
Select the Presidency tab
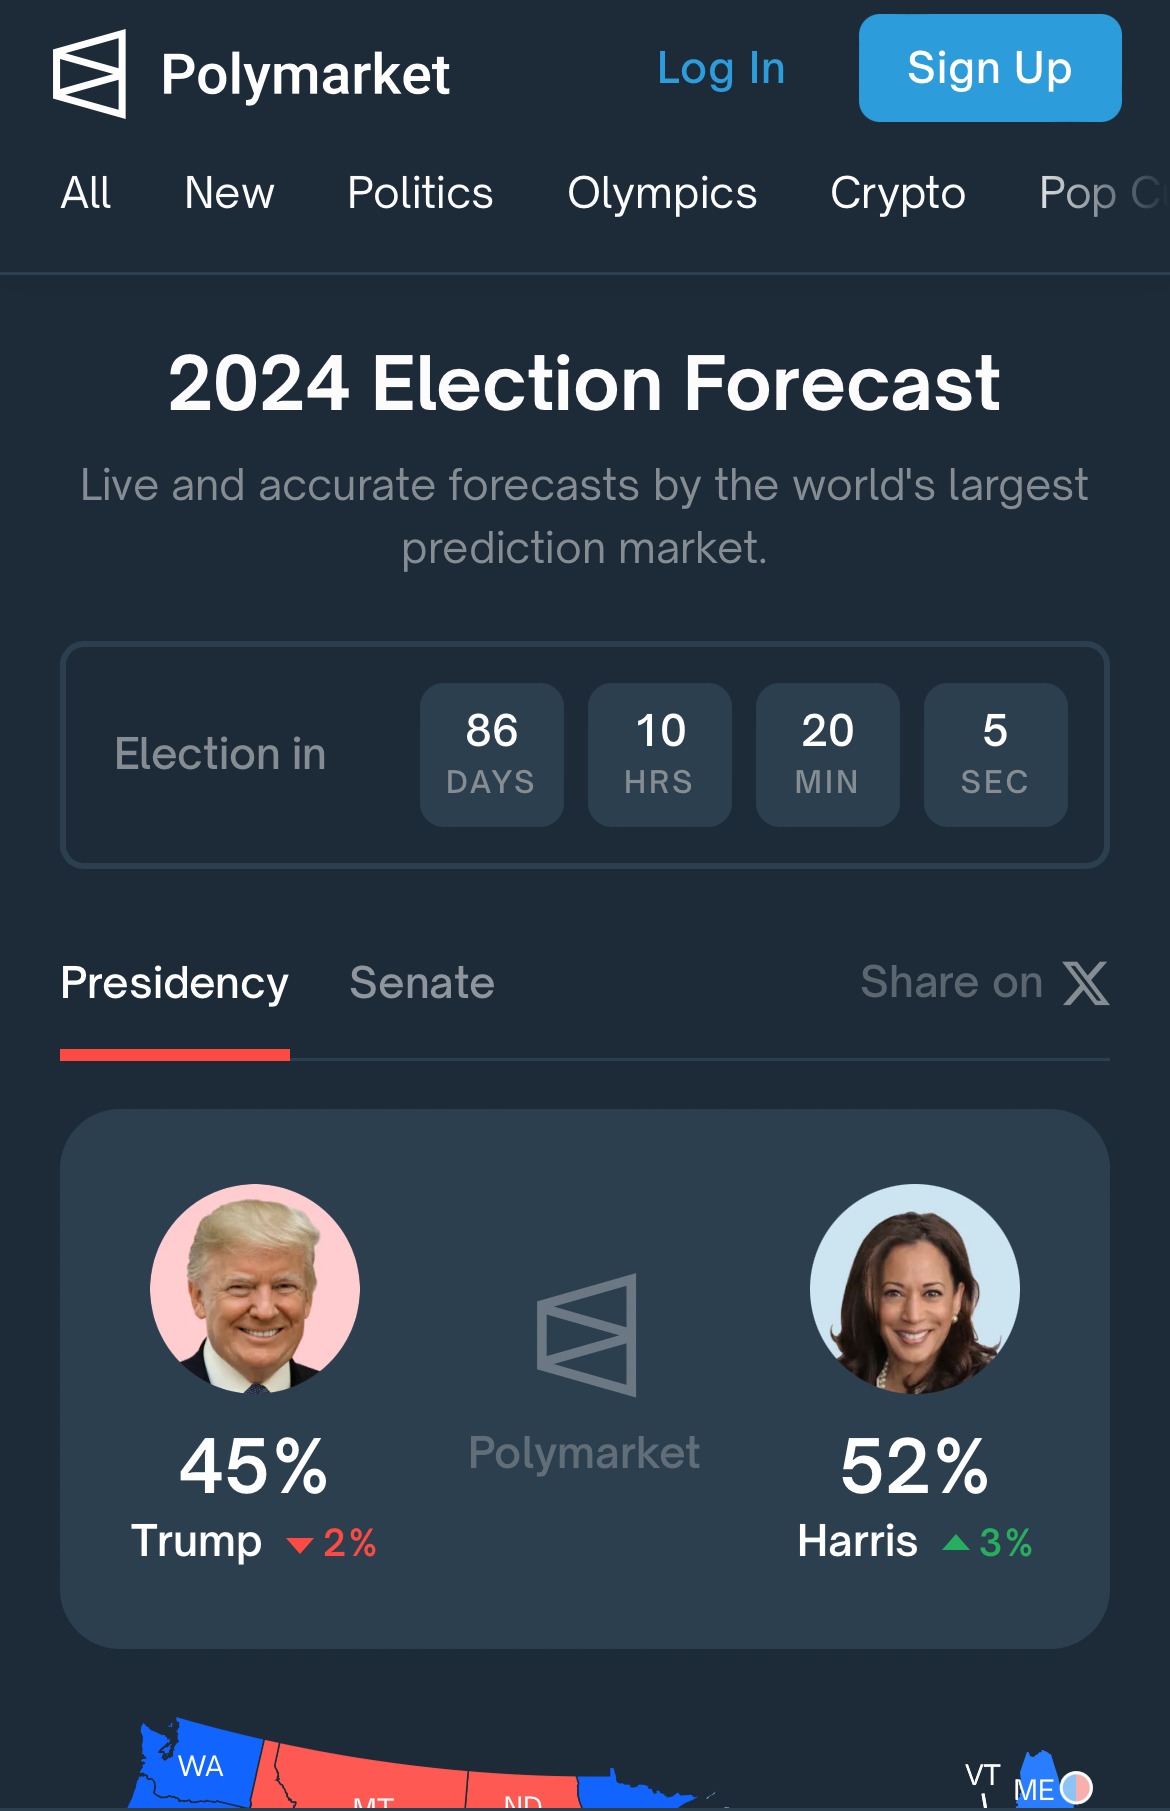click(x=175, y=983)
